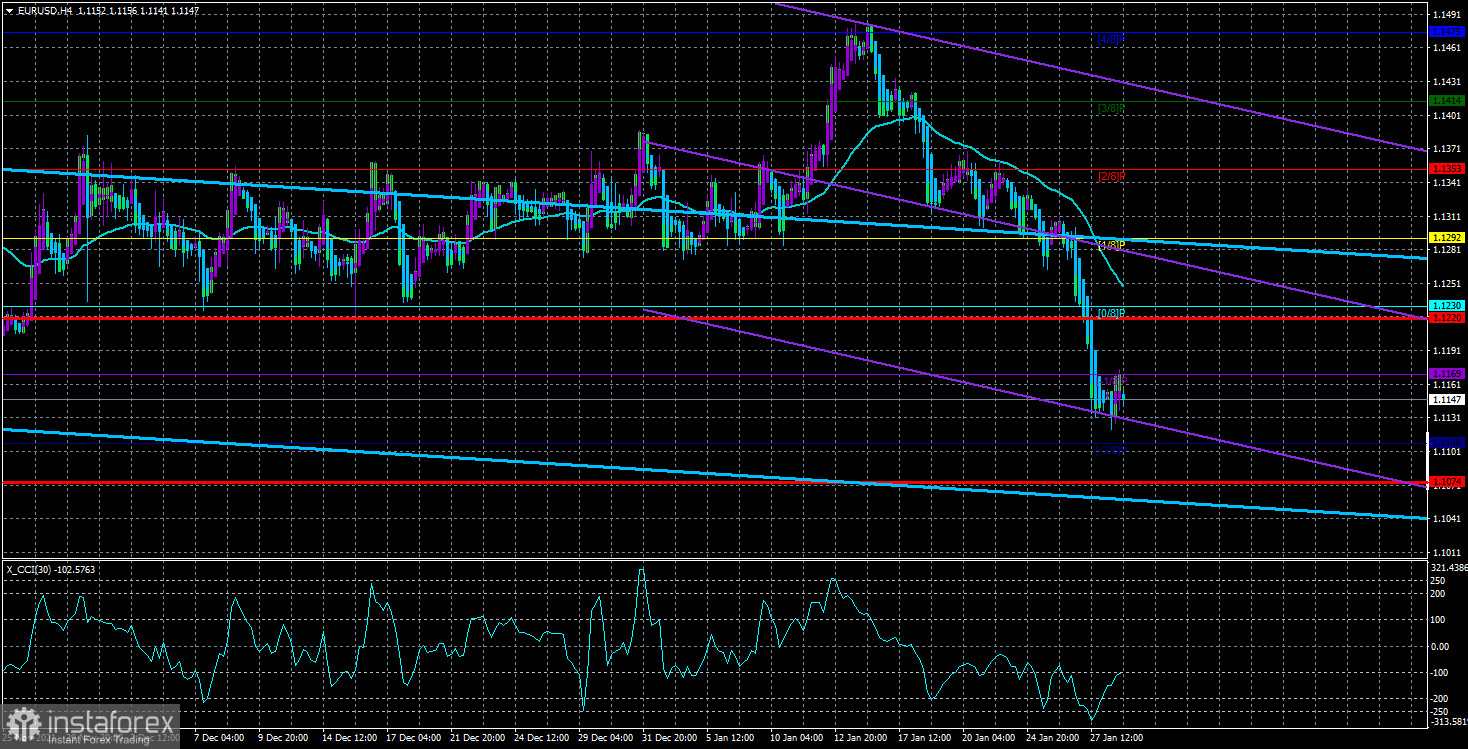The width and height of the screenshot is (1468, 749).
Task: Click the yellow 1.1292 price level tag
Action: click(x=1447, y=238)
